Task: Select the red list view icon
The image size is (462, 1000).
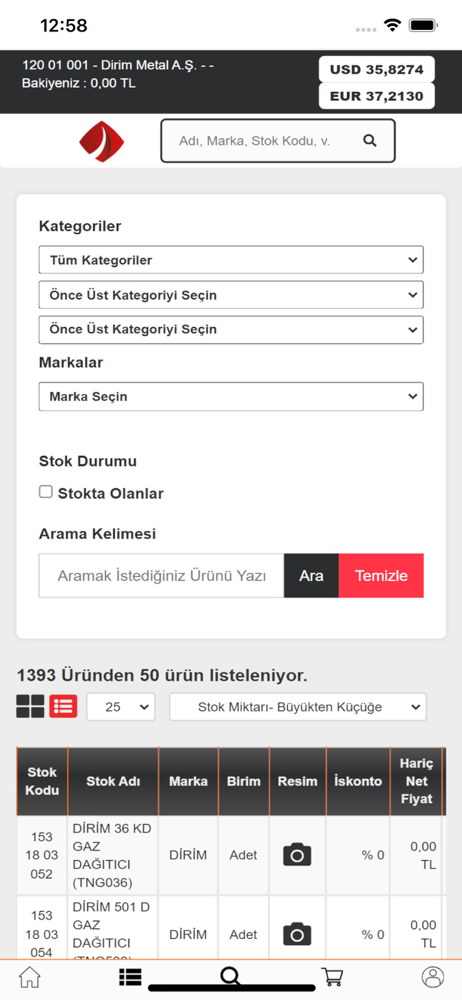Action: (63, 707)
